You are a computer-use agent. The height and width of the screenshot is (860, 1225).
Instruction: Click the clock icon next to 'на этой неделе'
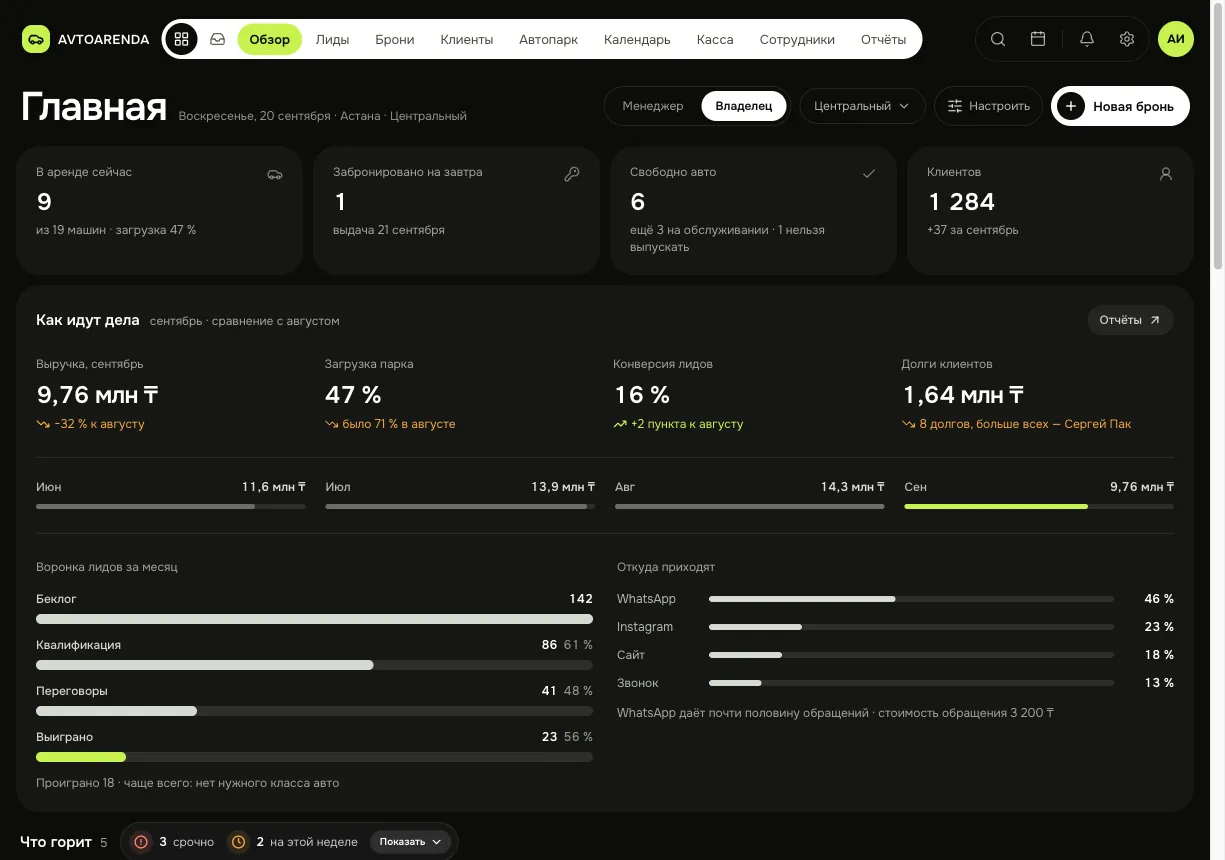click(x=239, y=842)
